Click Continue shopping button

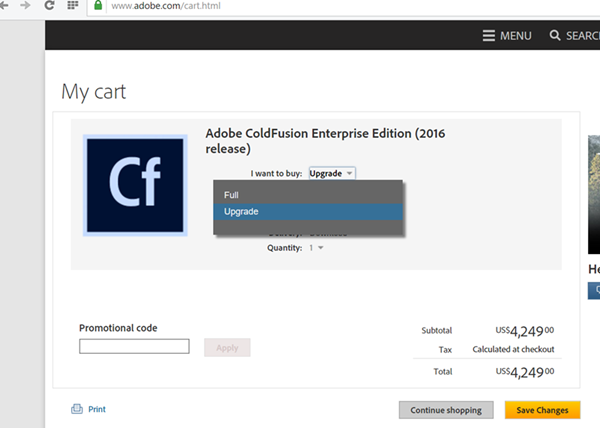(446, 410)
